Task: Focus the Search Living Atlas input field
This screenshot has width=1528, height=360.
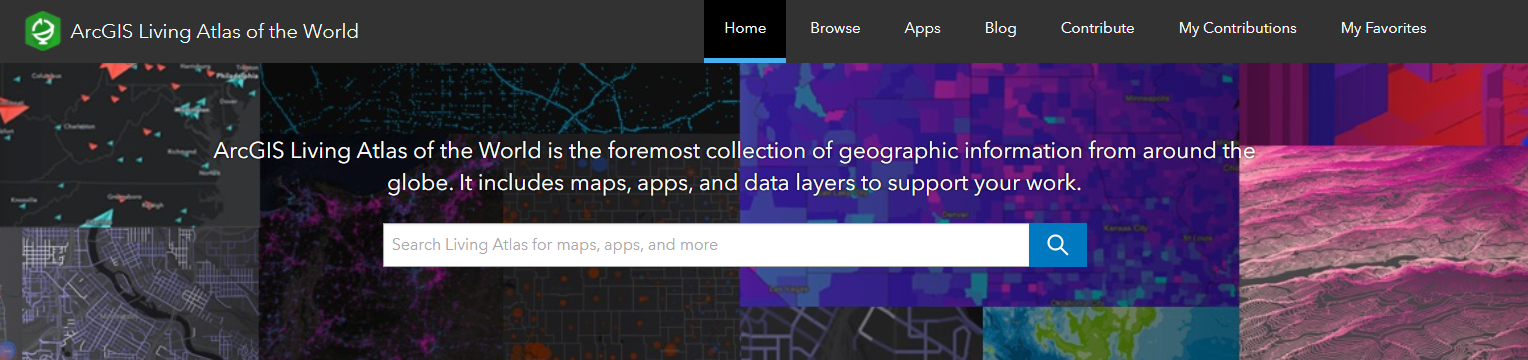Action: pyautogui.click(x=706, y=245)
